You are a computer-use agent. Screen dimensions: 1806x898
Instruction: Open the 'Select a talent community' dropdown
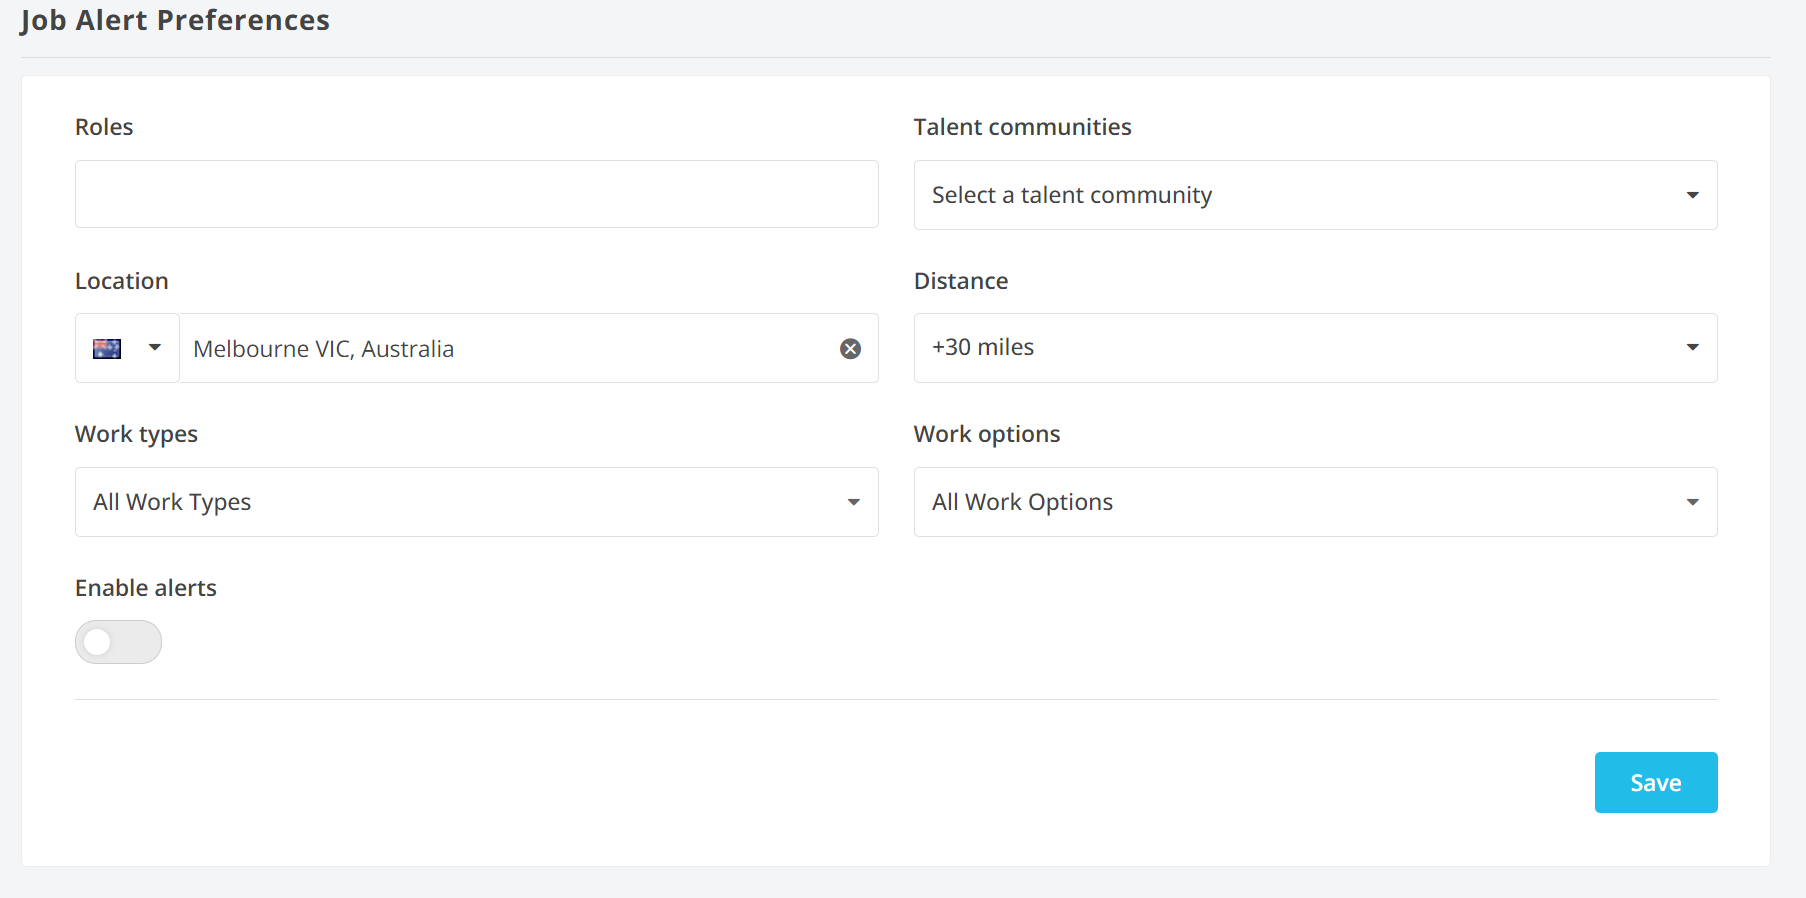[x=1300, y=195]
